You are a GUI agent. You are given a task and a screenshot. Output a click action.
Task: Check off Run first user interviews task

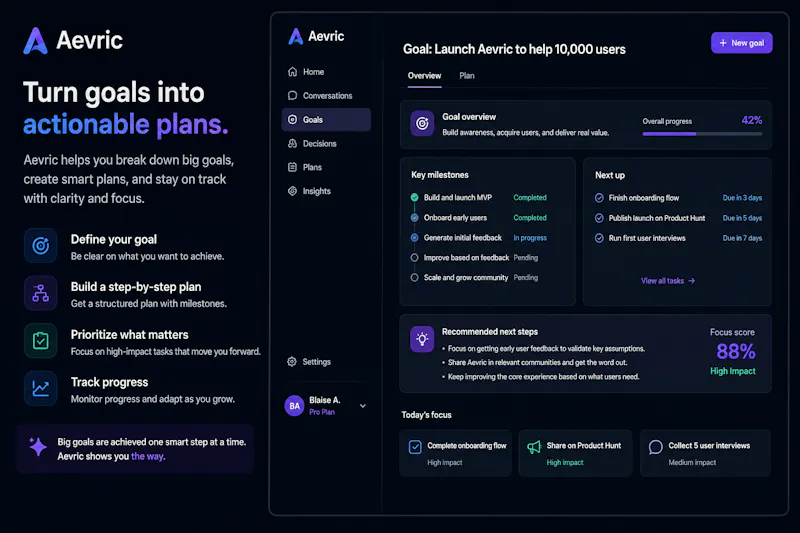pyautogui.click(x=599, y=238)
